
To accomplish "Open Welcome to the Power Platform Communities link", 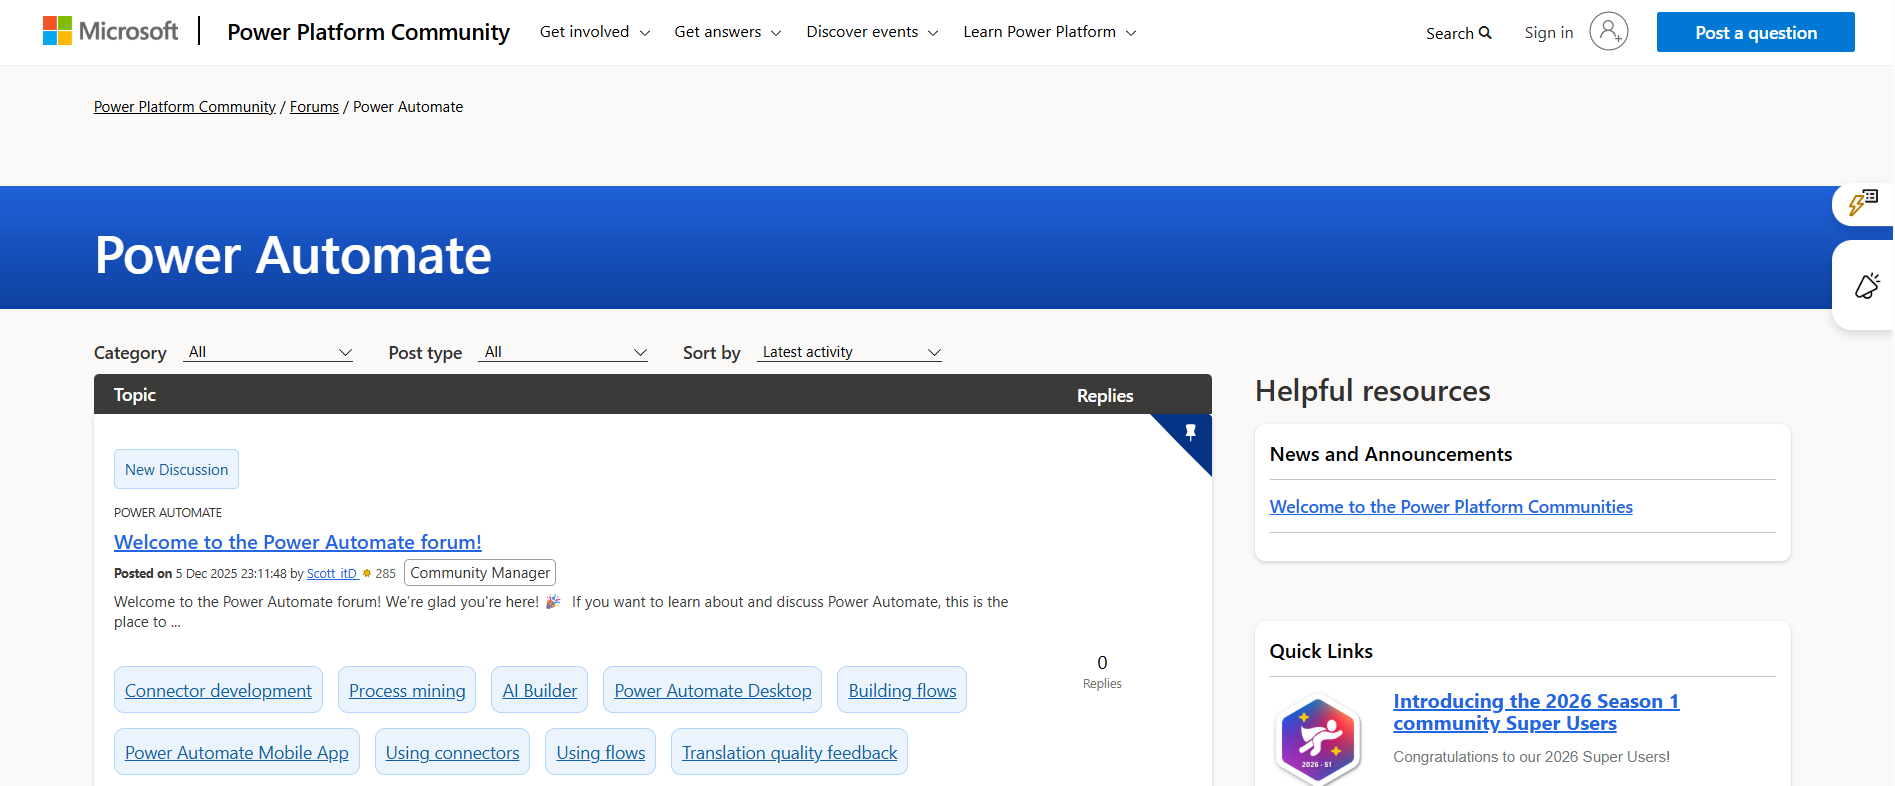I will tap(1451, 507).
